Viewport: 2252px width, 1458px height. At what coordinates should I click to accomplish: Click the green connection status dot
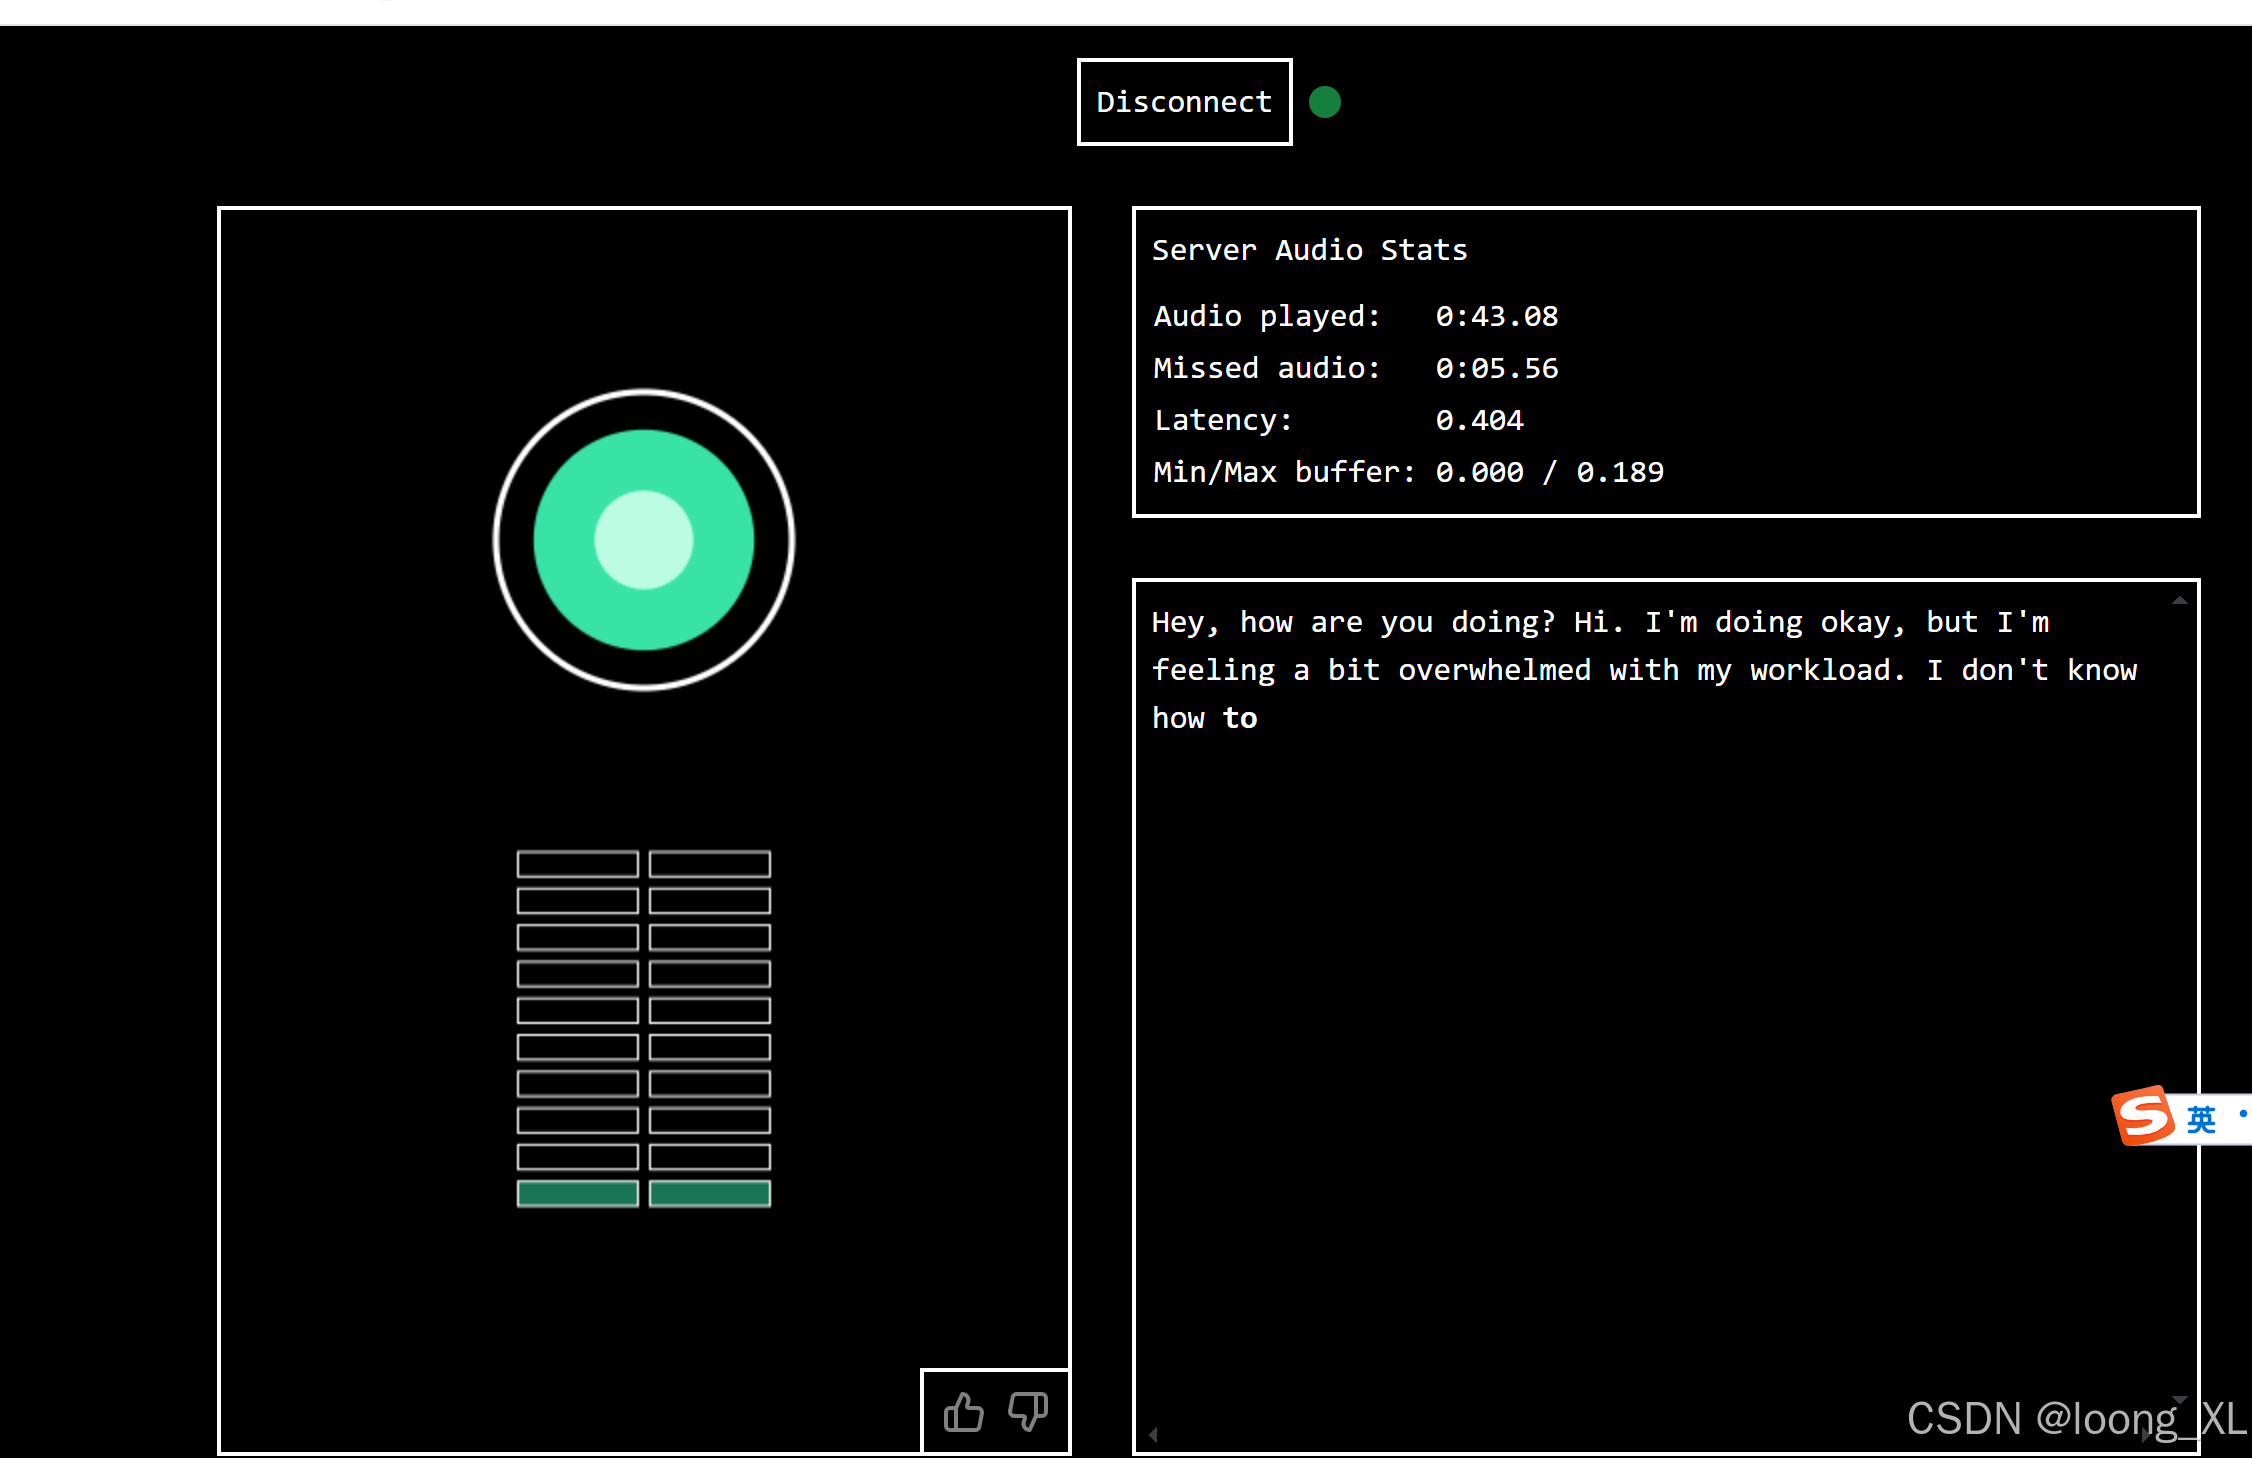1325,102
